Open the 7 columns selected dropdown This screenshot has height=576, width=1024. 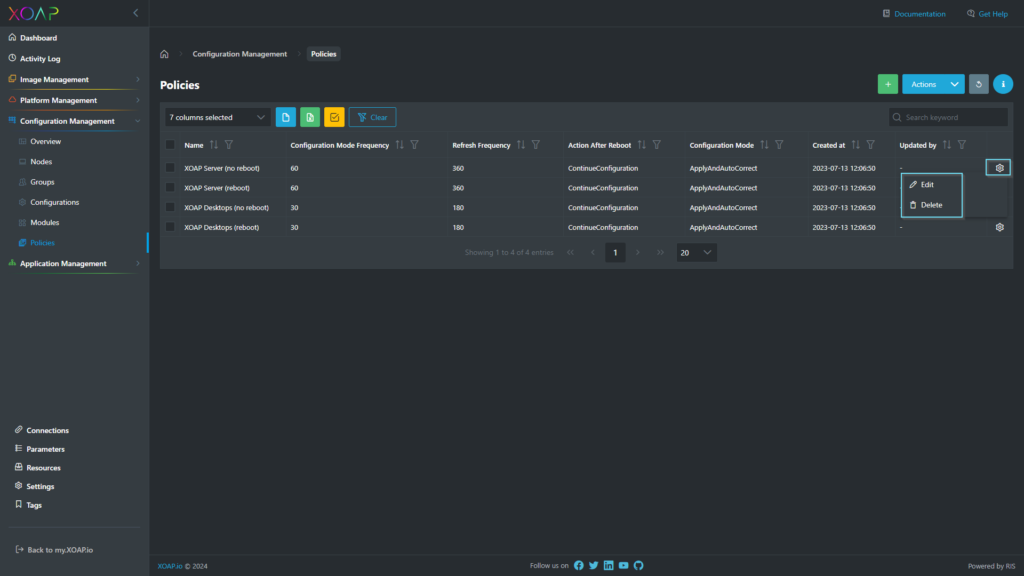pos(217,118)
